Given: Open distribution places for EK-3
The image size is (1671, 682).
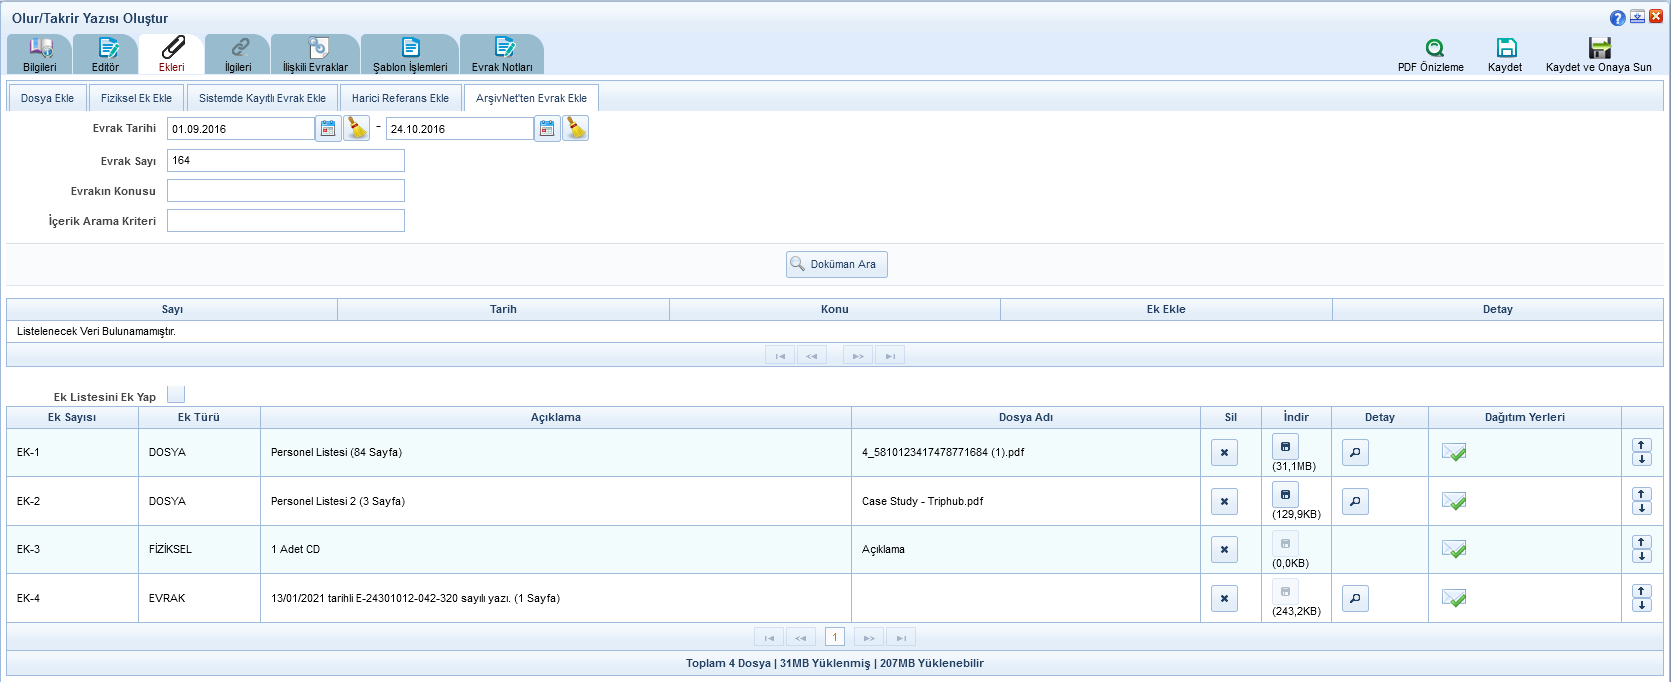Looking at the screenshot, I should tap(1454, 549).
